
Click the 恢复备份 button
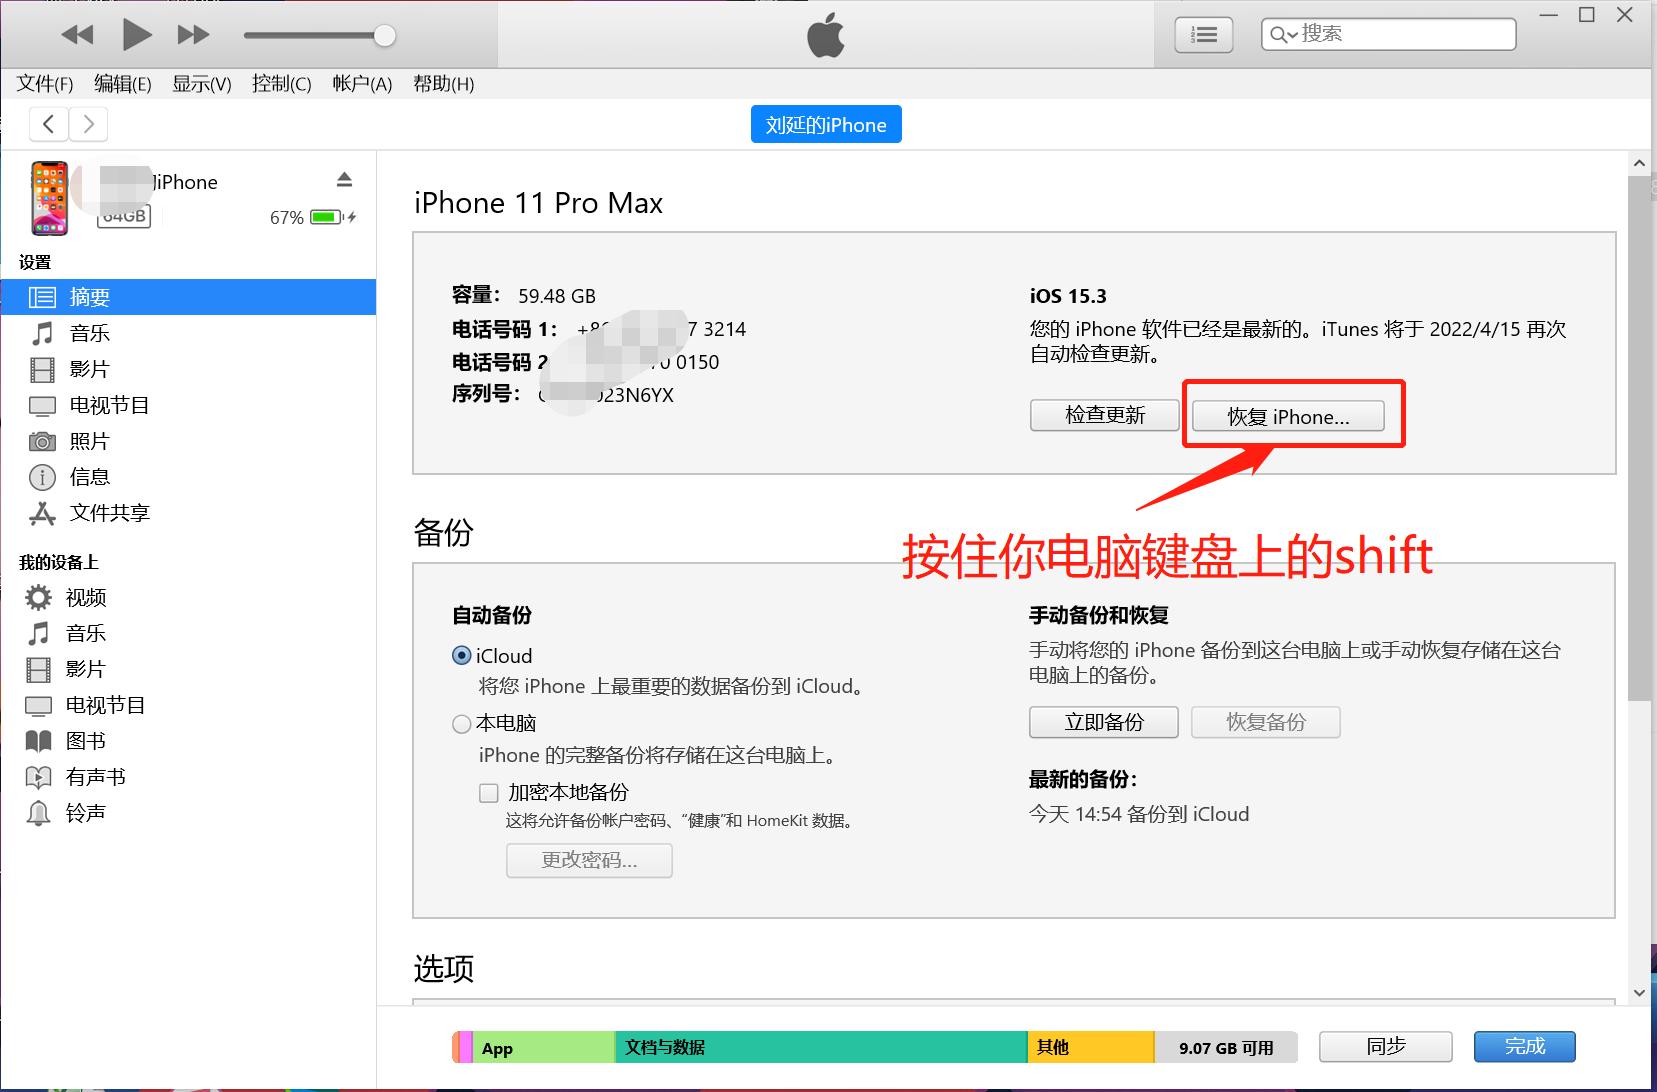click(1266, 722)
